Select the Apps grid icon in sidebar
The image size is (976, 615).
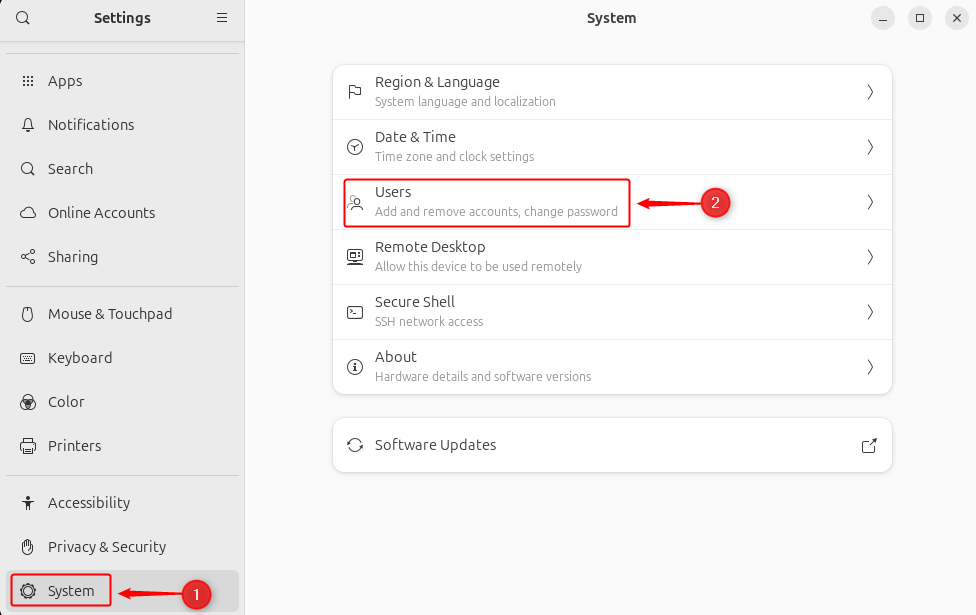pyautogui.click(x=27, y=81)
